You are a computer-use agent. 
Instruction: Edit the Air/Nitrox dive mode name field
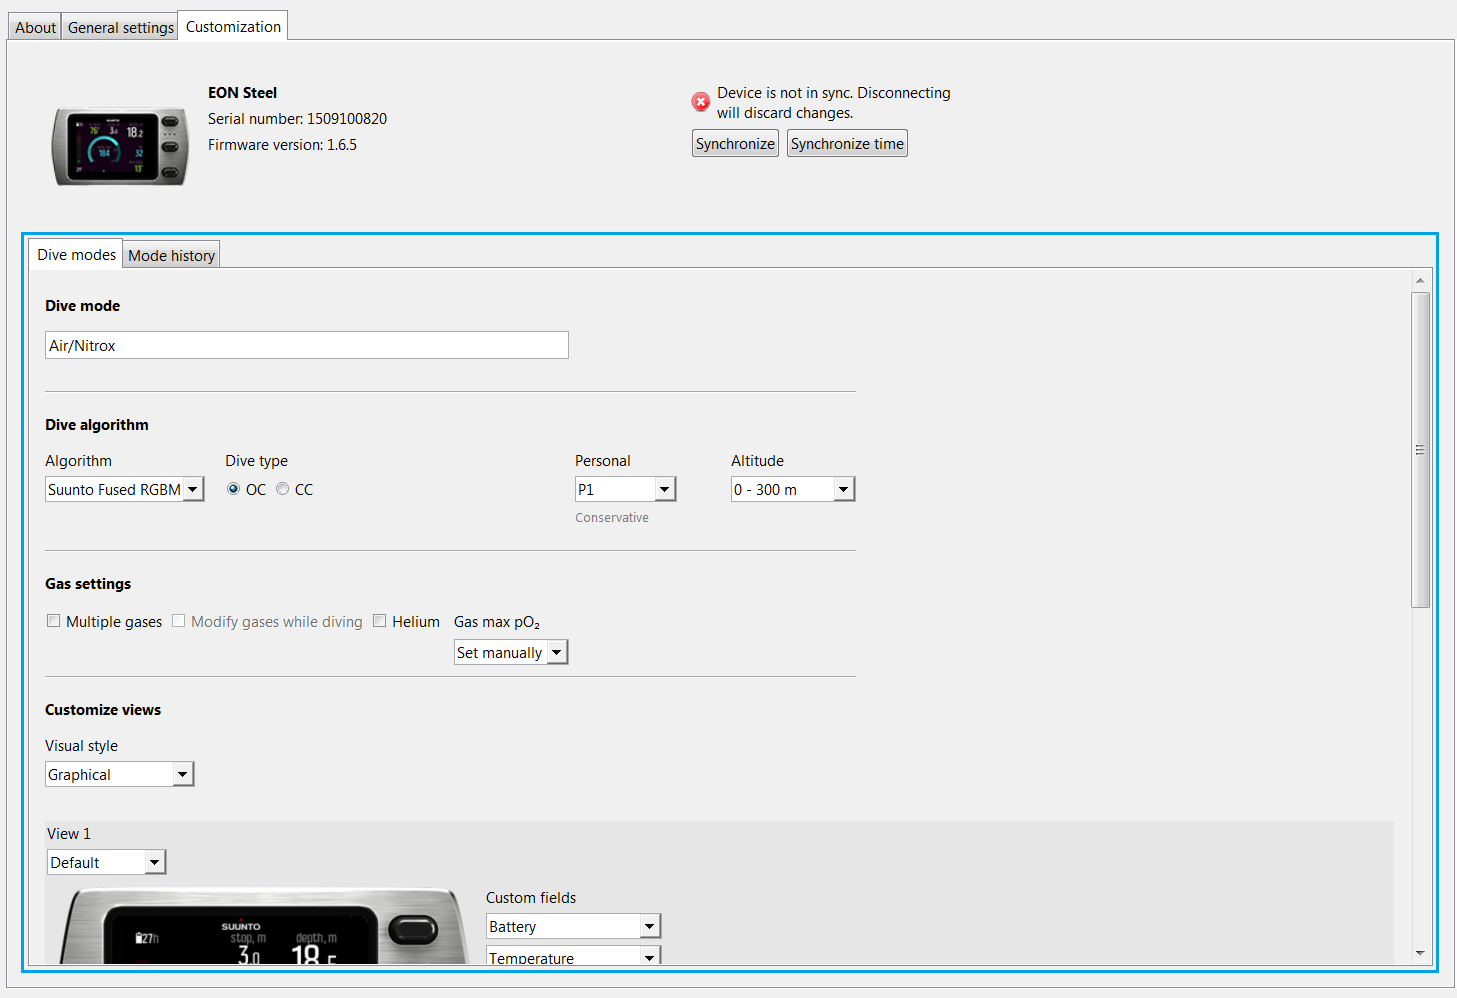tap(307, 345)
